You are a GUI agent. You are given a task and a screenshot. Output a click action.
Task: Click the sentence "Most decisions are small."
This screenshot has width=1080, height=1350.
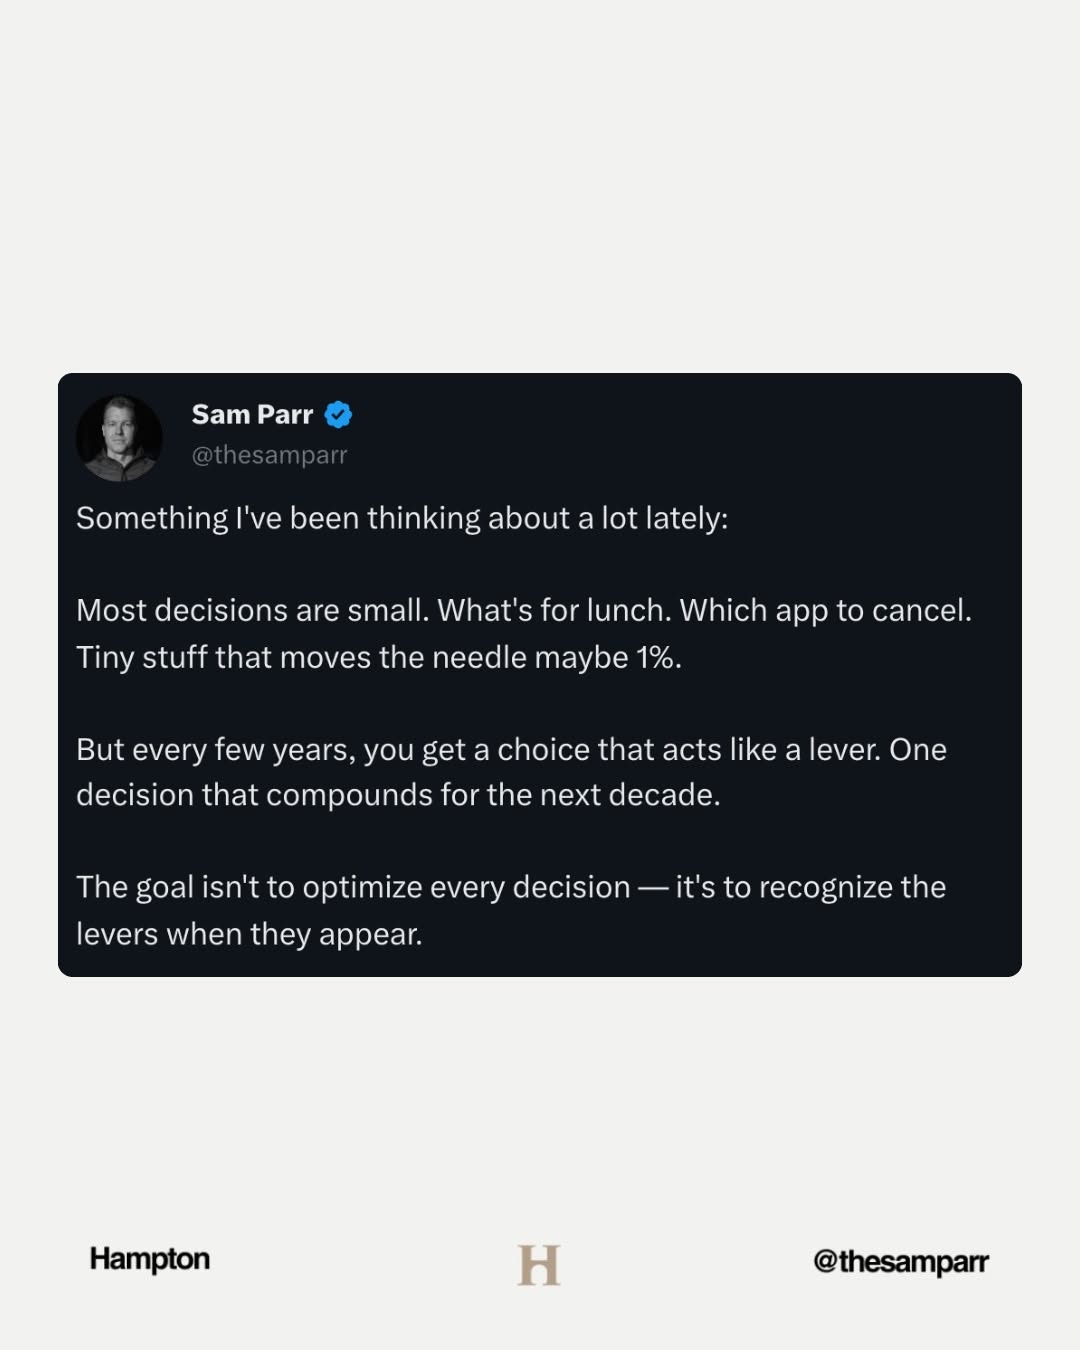point(252,610)
